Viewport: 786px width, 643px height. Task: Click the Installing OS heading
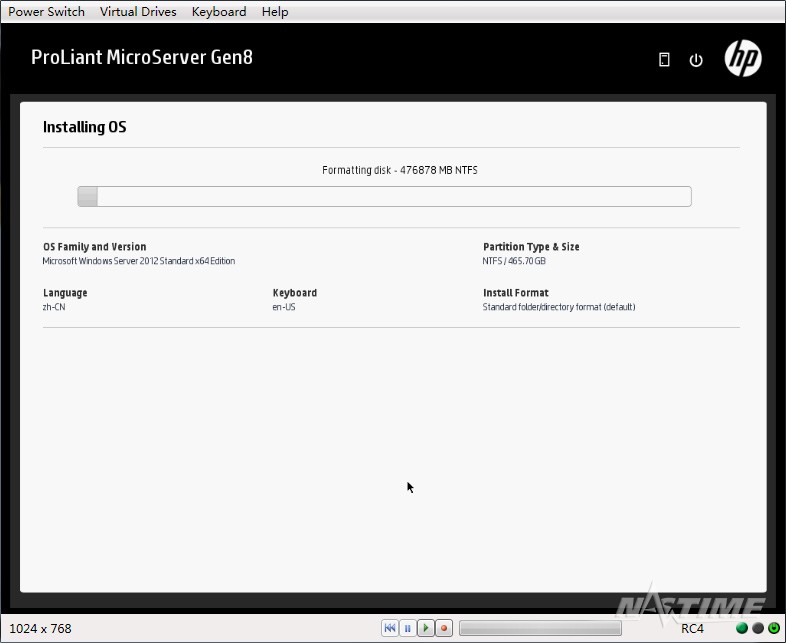coord(84,127)
